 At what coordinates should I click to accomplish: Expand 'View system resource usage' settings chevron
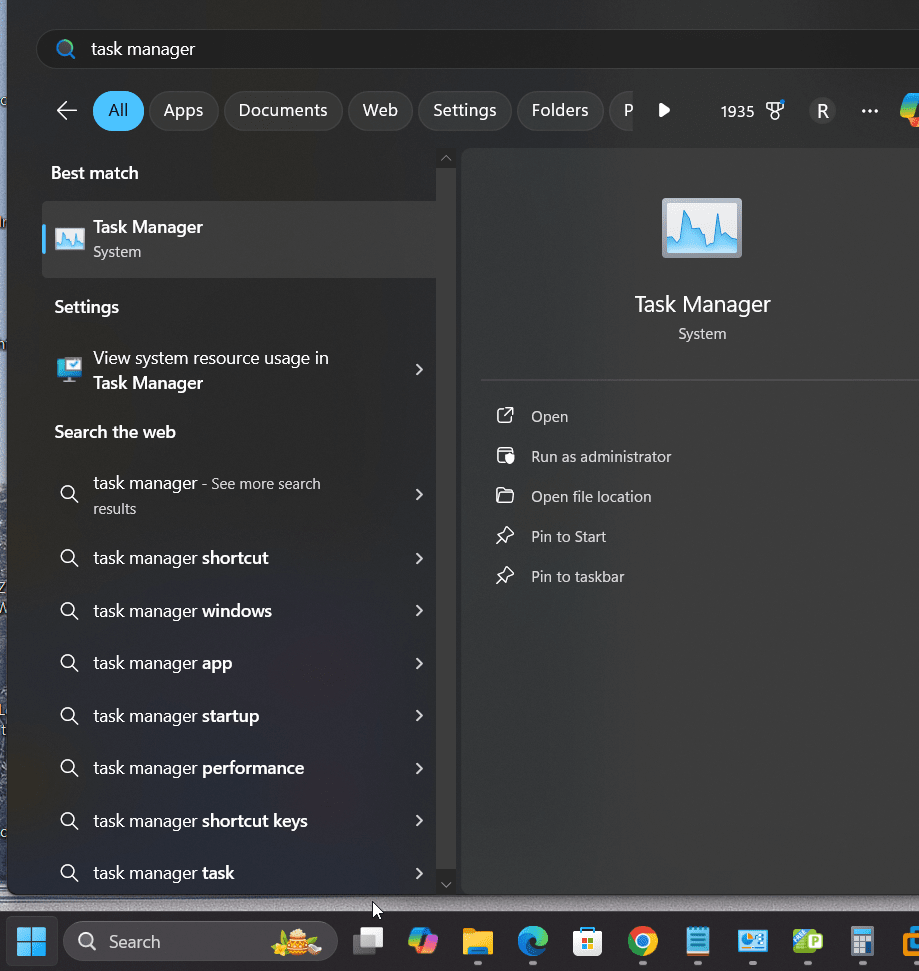tap(419, 370)
